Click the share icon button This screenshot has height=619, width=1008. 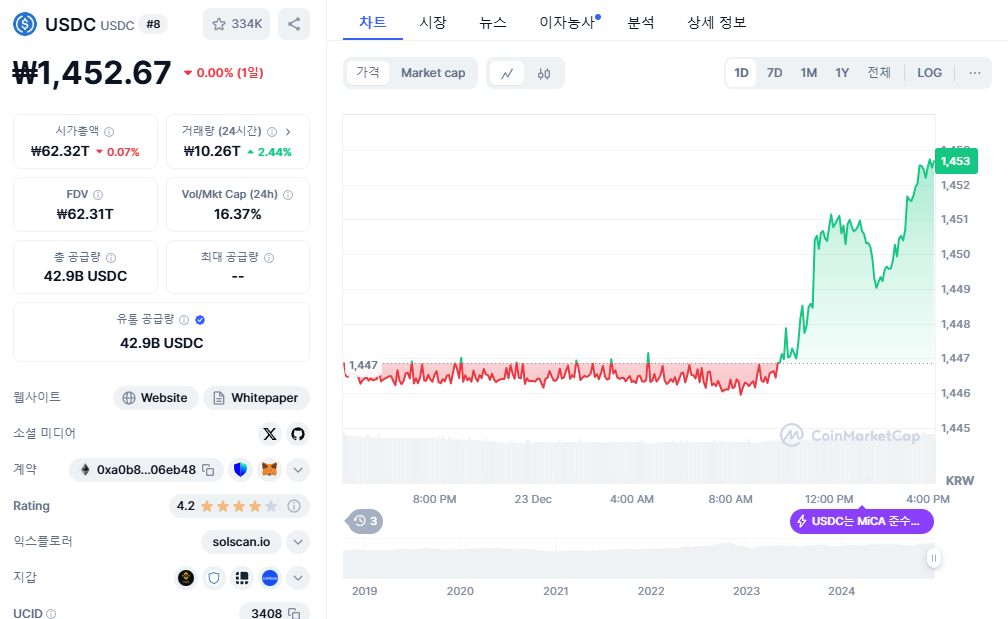(x=294, y=24)
